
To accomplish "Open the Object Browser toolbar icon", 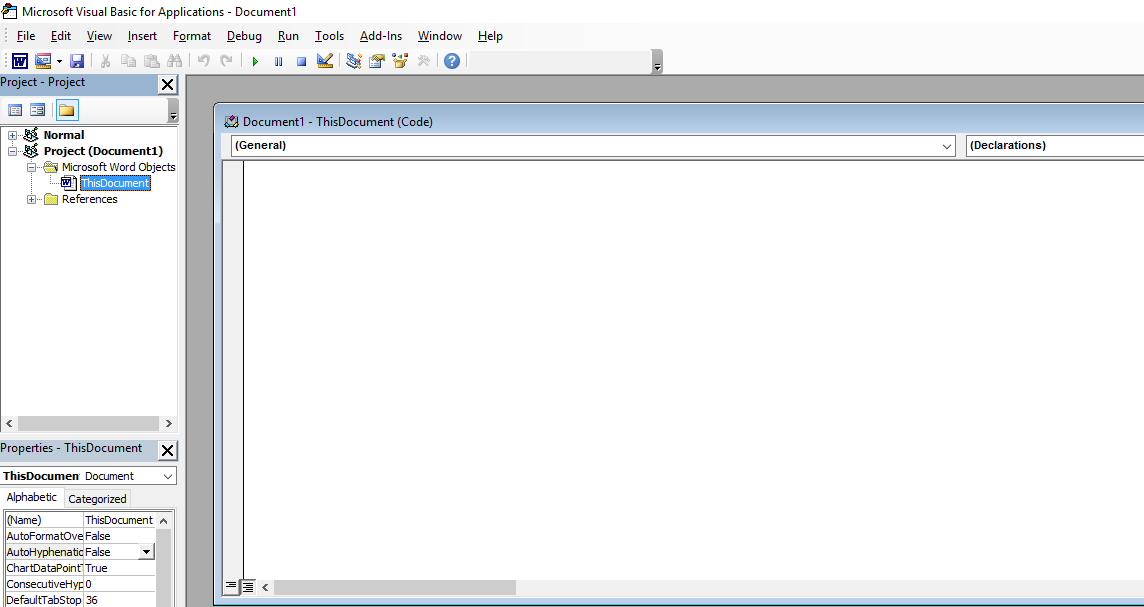I will 400,61.
